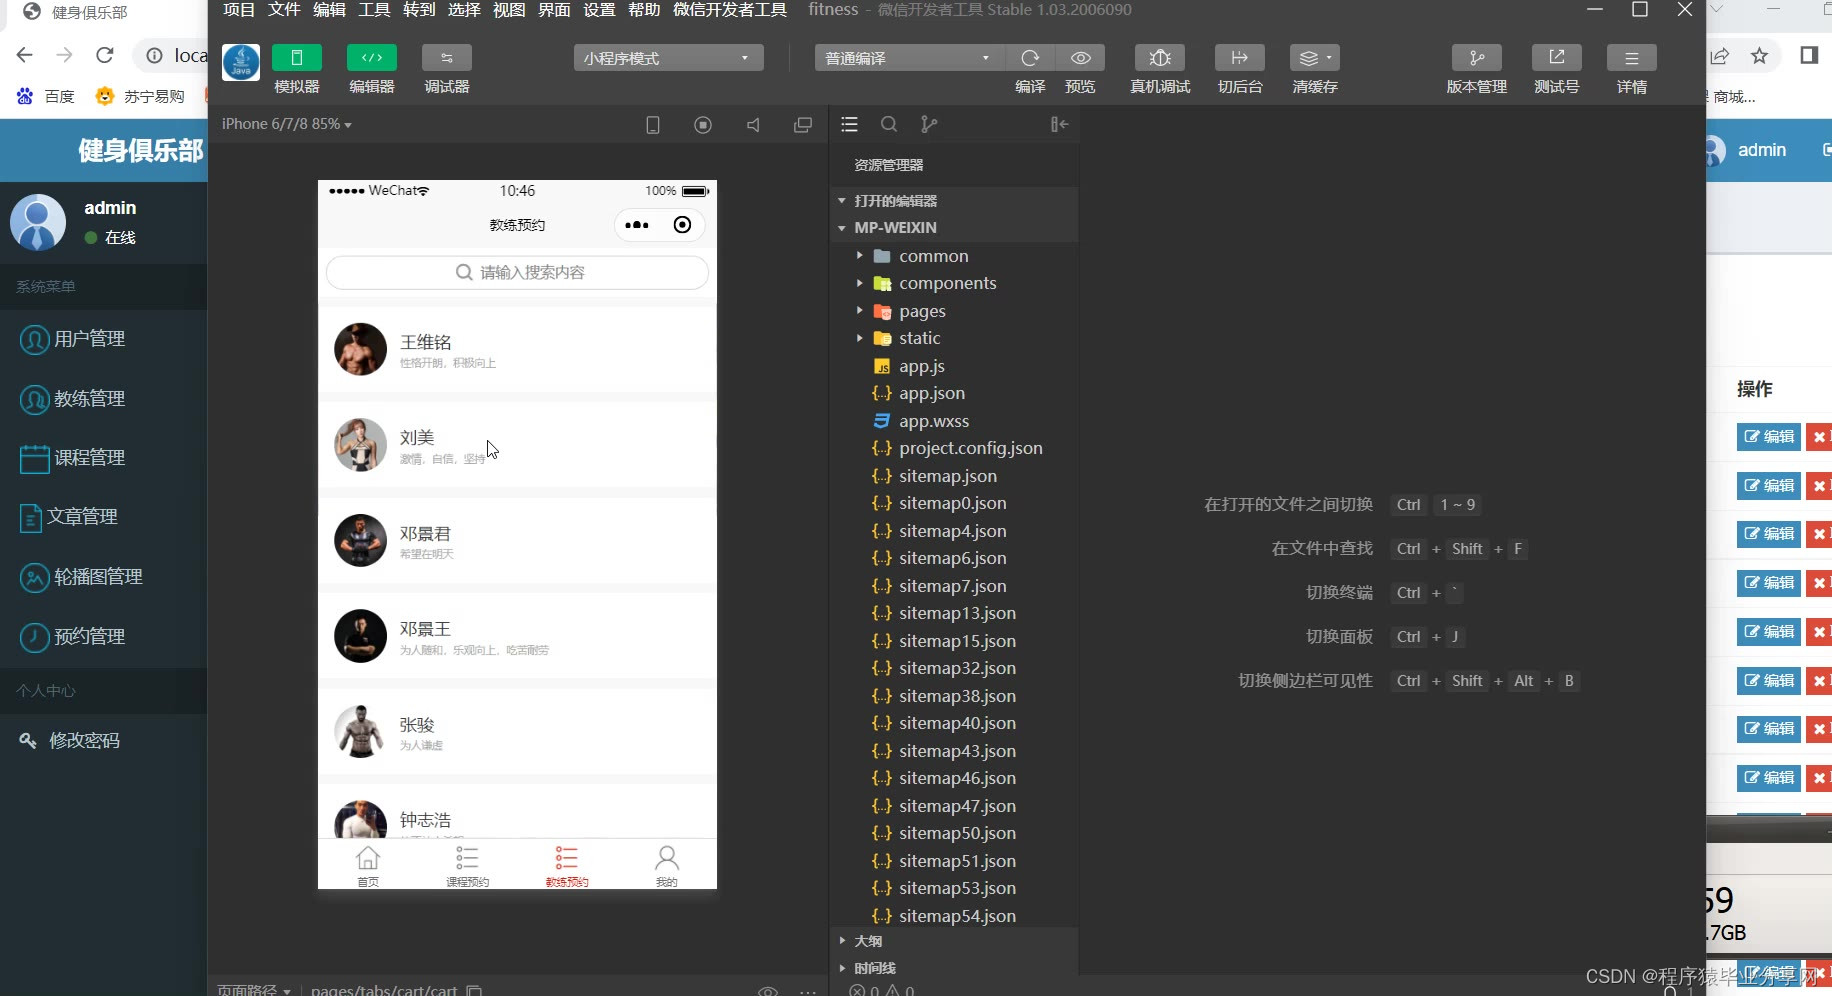This screenshot has height=996, width=1832.
Task: Start real device debugging icon
Action: pos(1160,58)
